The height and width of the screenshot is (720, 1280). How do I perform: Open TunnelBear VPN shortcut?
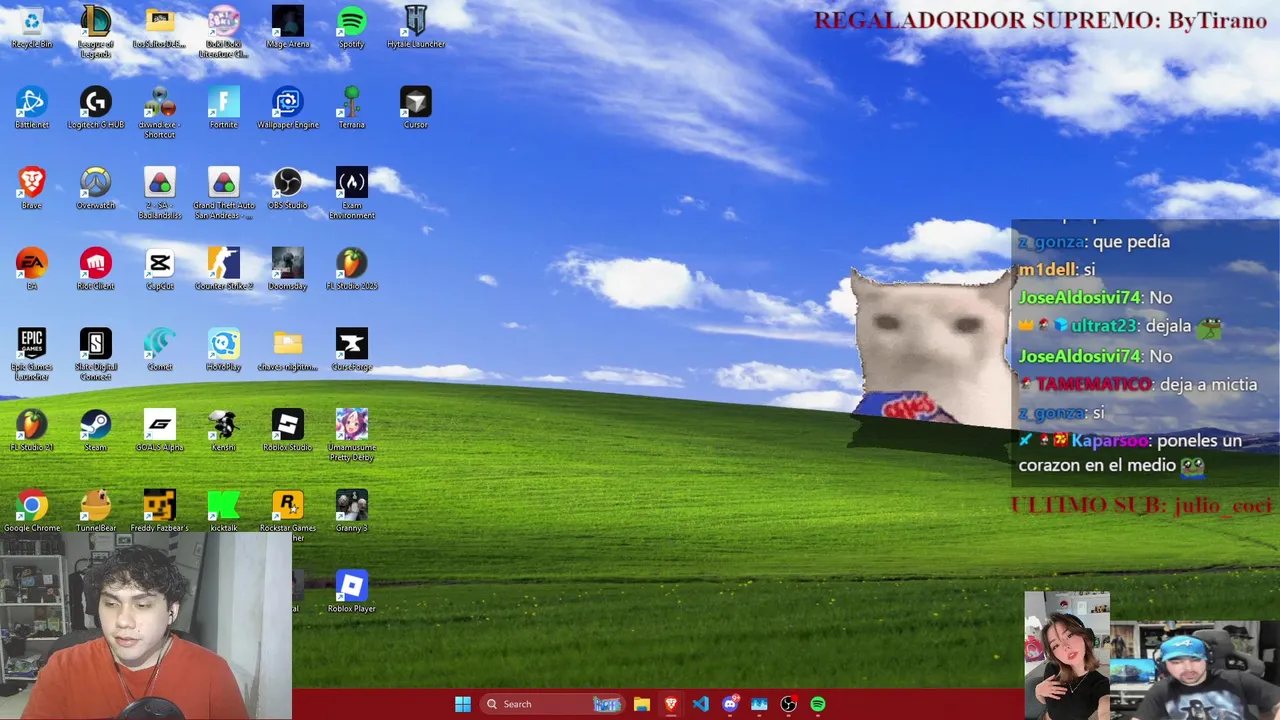(x=96, y=511)
